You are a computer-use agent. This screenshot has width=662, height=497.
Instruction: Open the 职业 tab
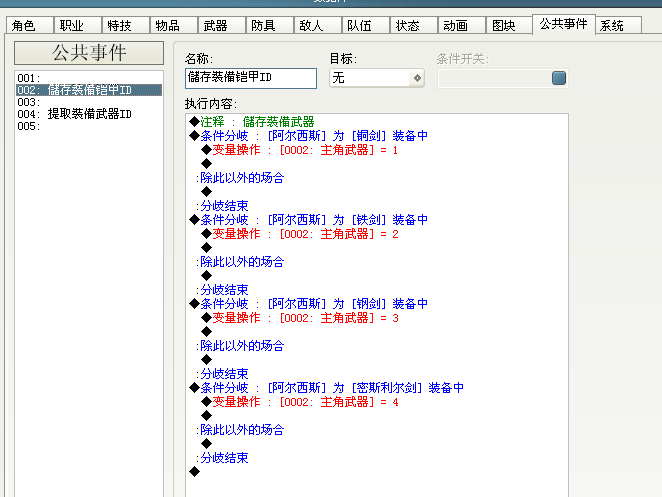(x=78, y=25)
